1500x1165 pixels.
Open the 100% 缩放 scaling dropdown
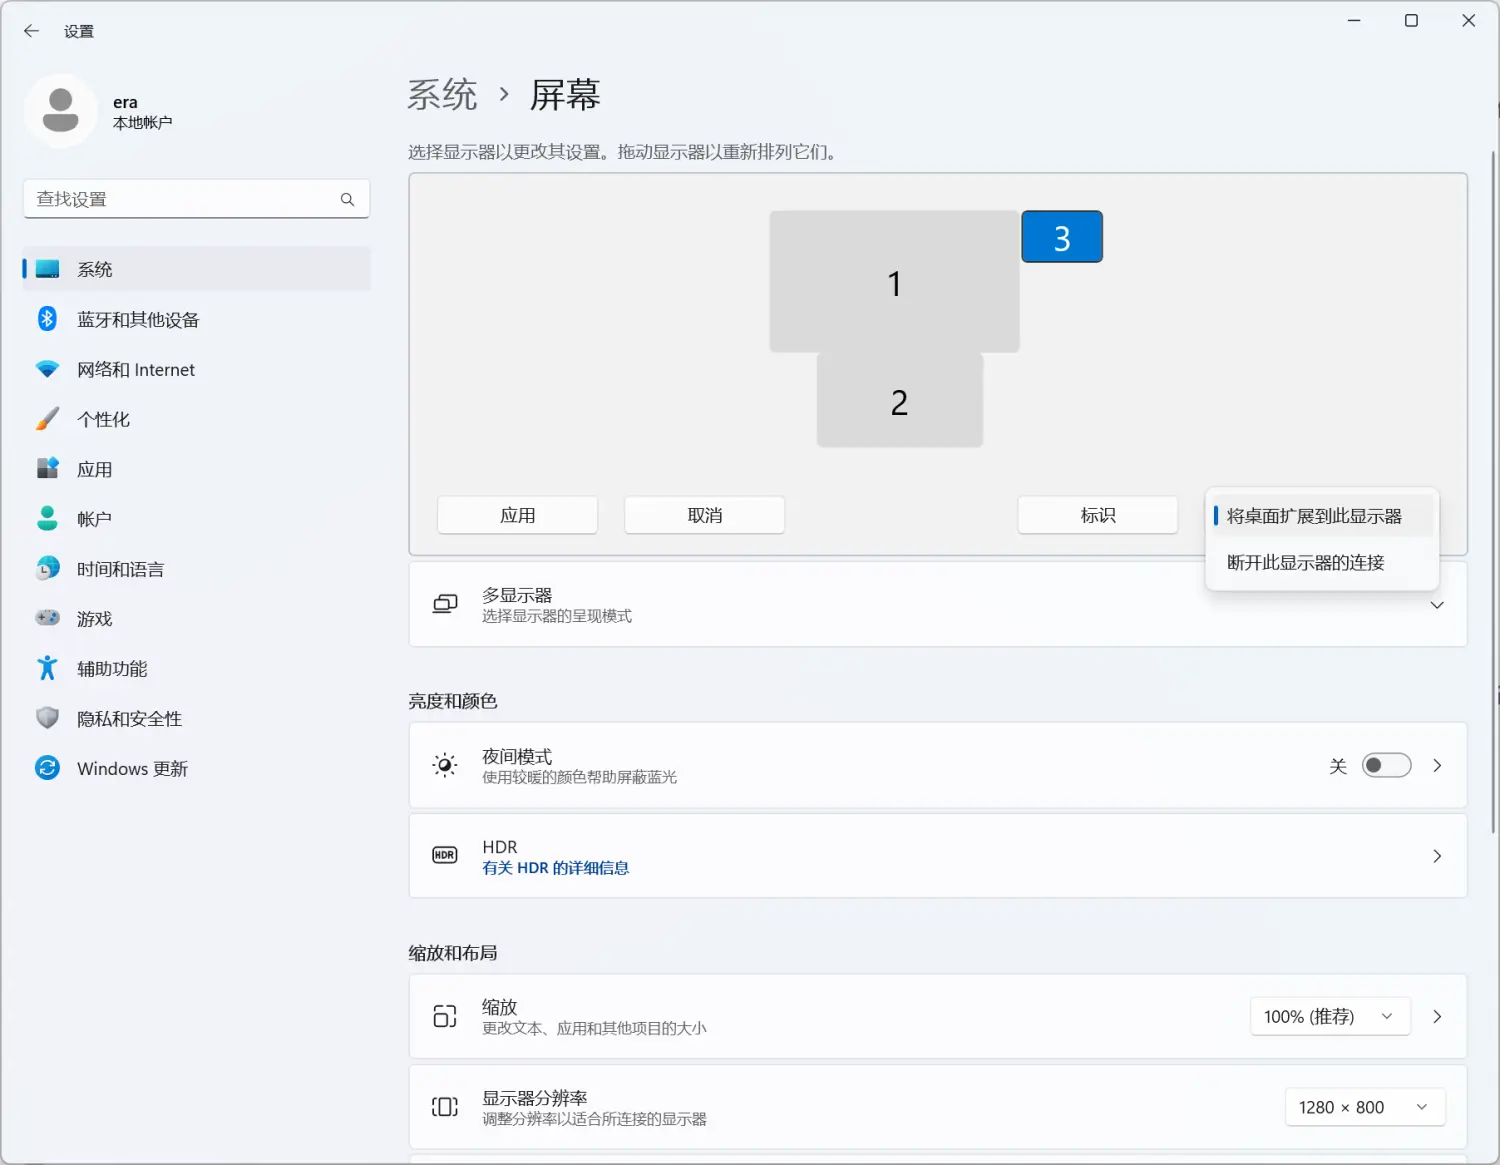tap(1330, 1016)
